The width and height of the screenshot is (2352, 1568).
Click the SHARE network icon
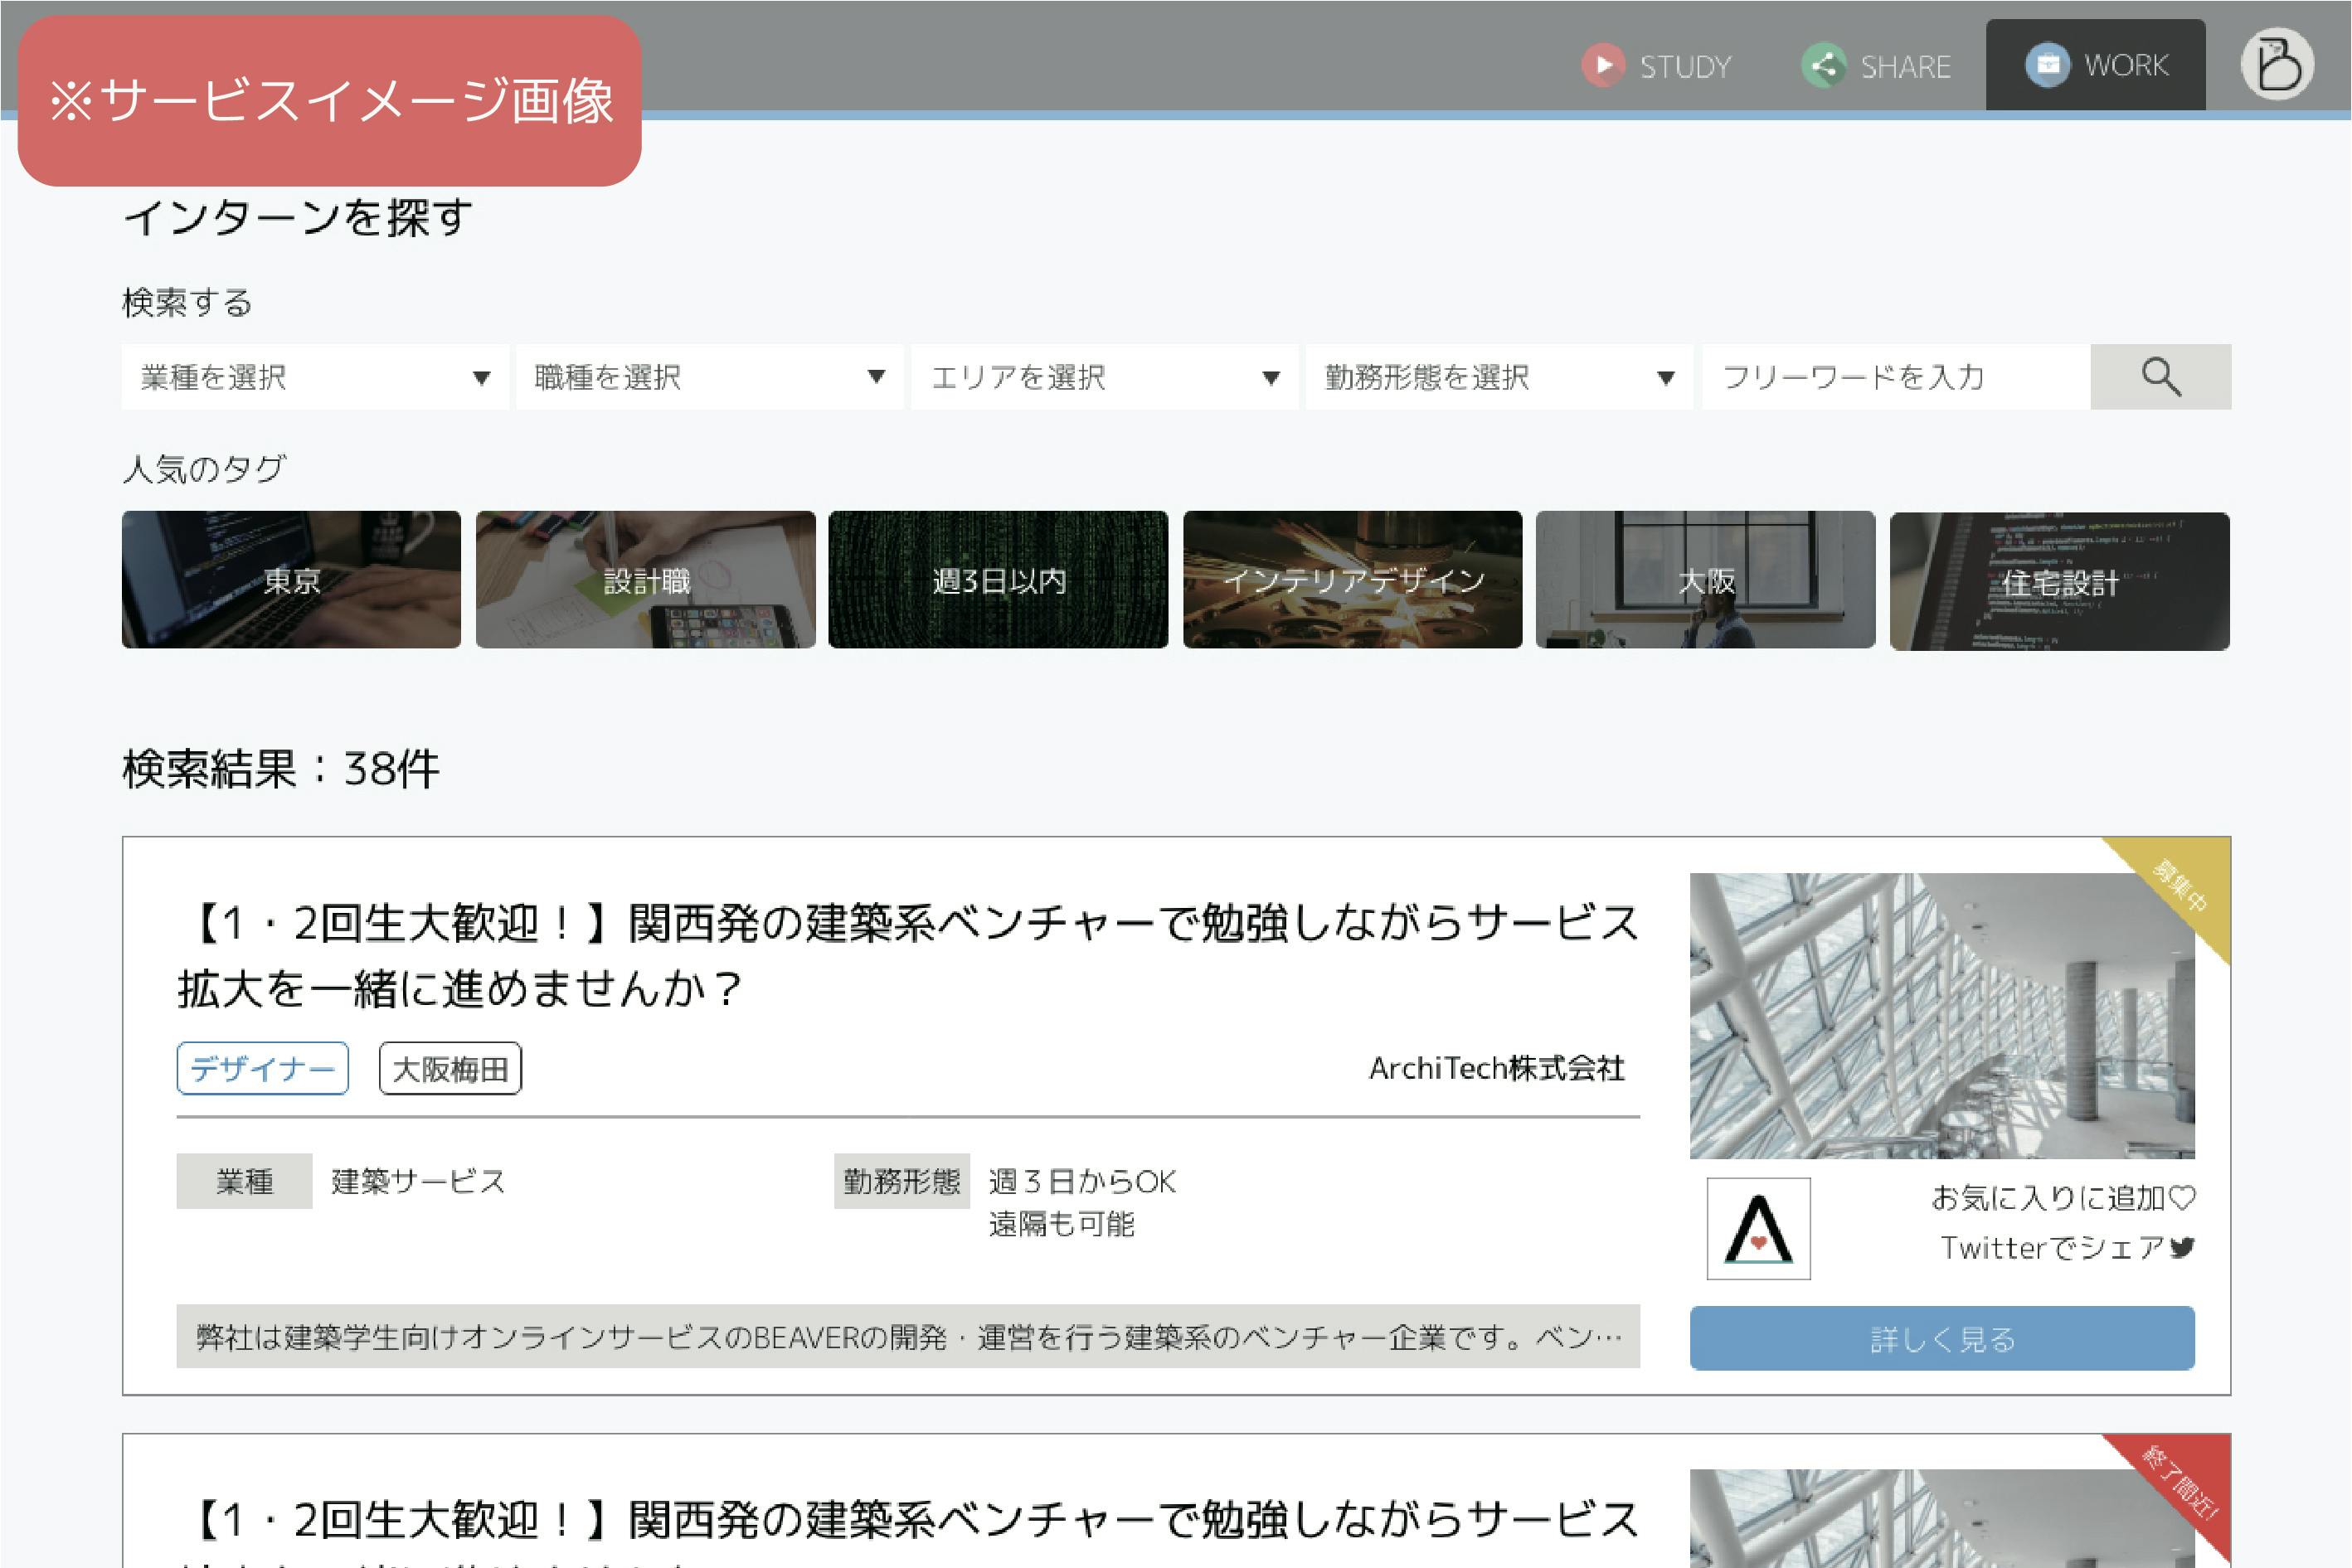pyautogui.click(x=1823, y=66)
